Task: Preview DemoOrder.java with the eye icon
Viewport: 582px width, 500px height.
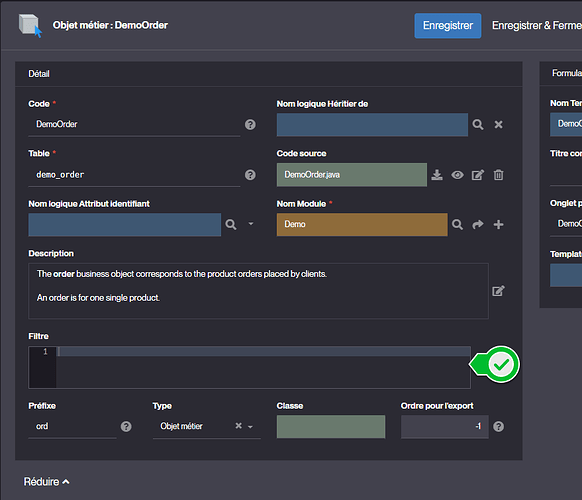Action: (457, 175)
